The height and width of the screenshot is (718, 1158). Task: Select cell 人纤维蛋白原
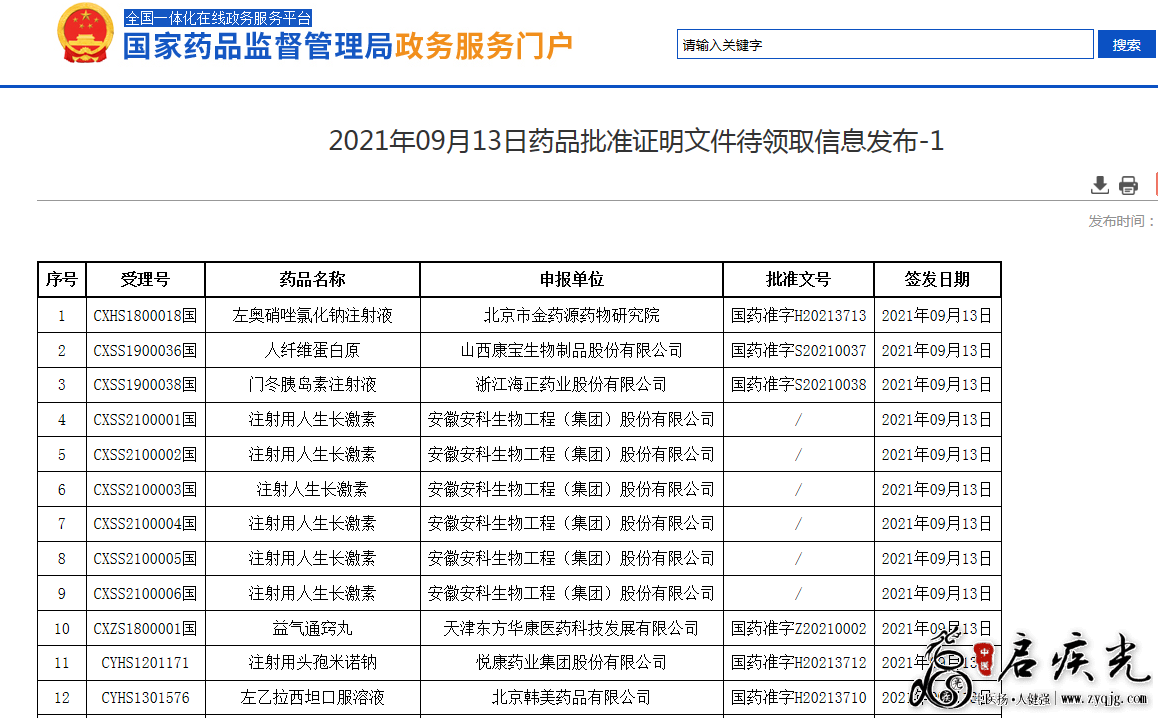point(312,350)
